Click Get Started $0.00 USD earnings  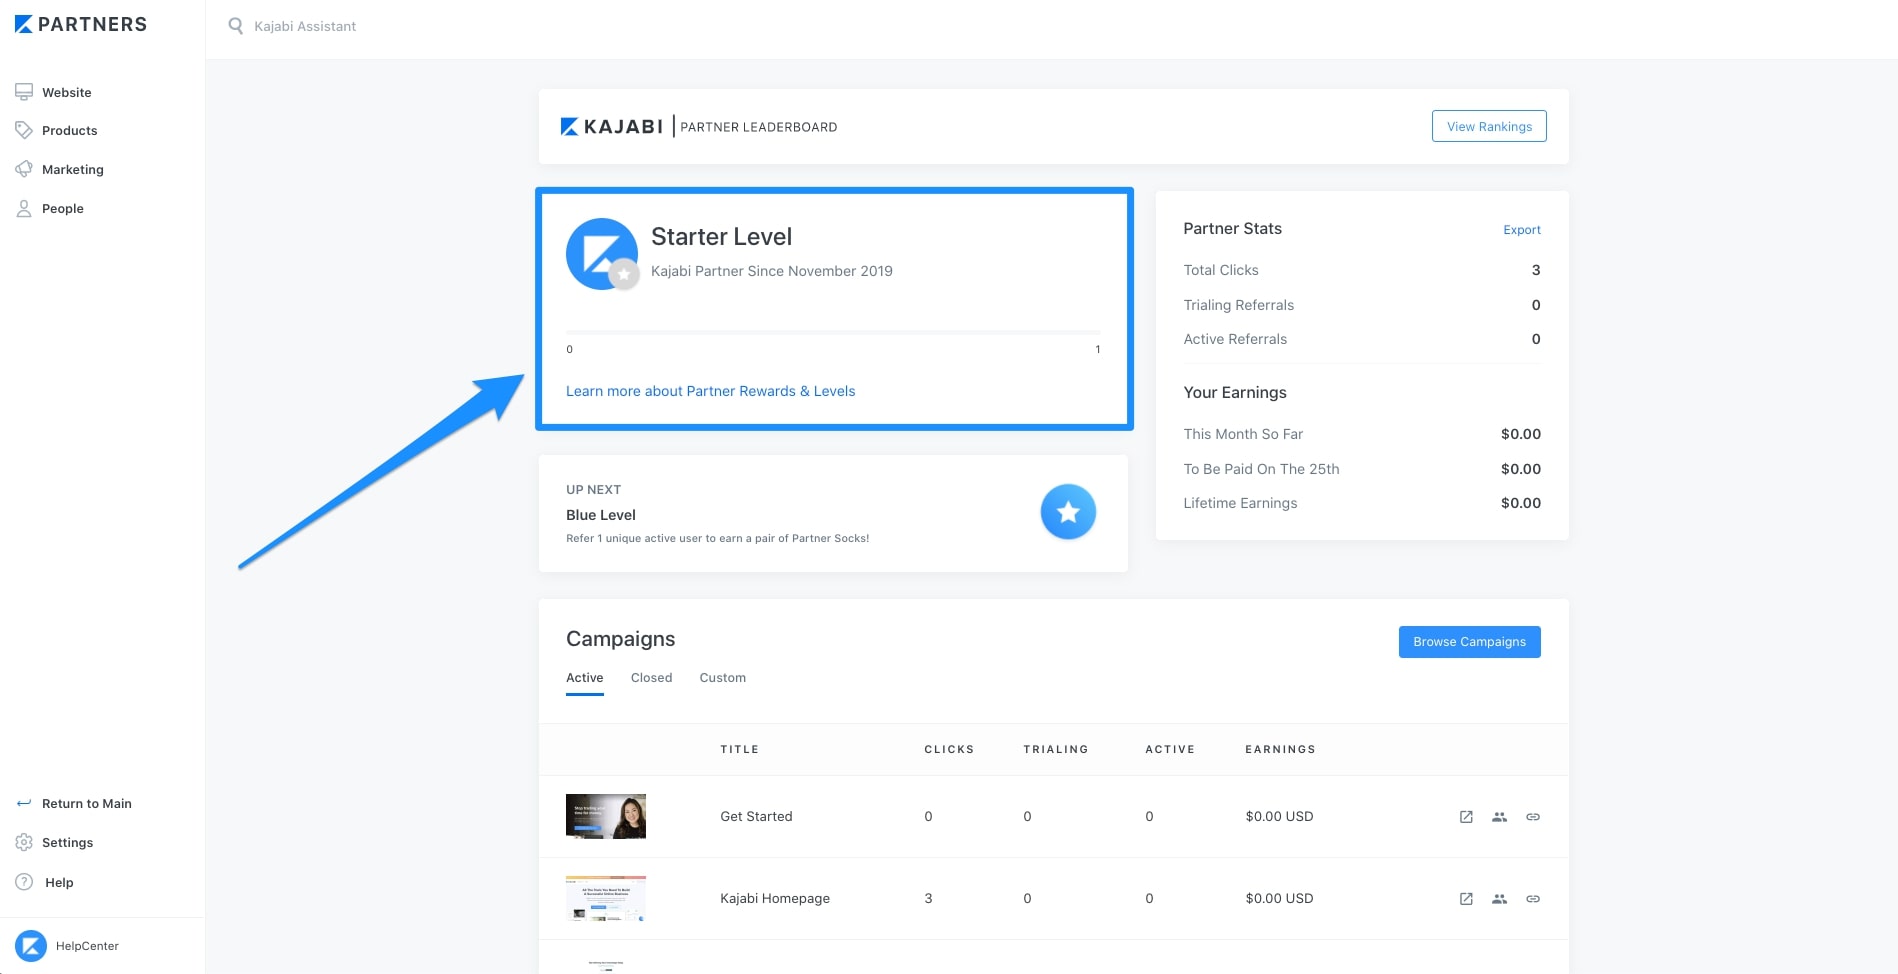pyautogui.click(x=1279, y=817)
